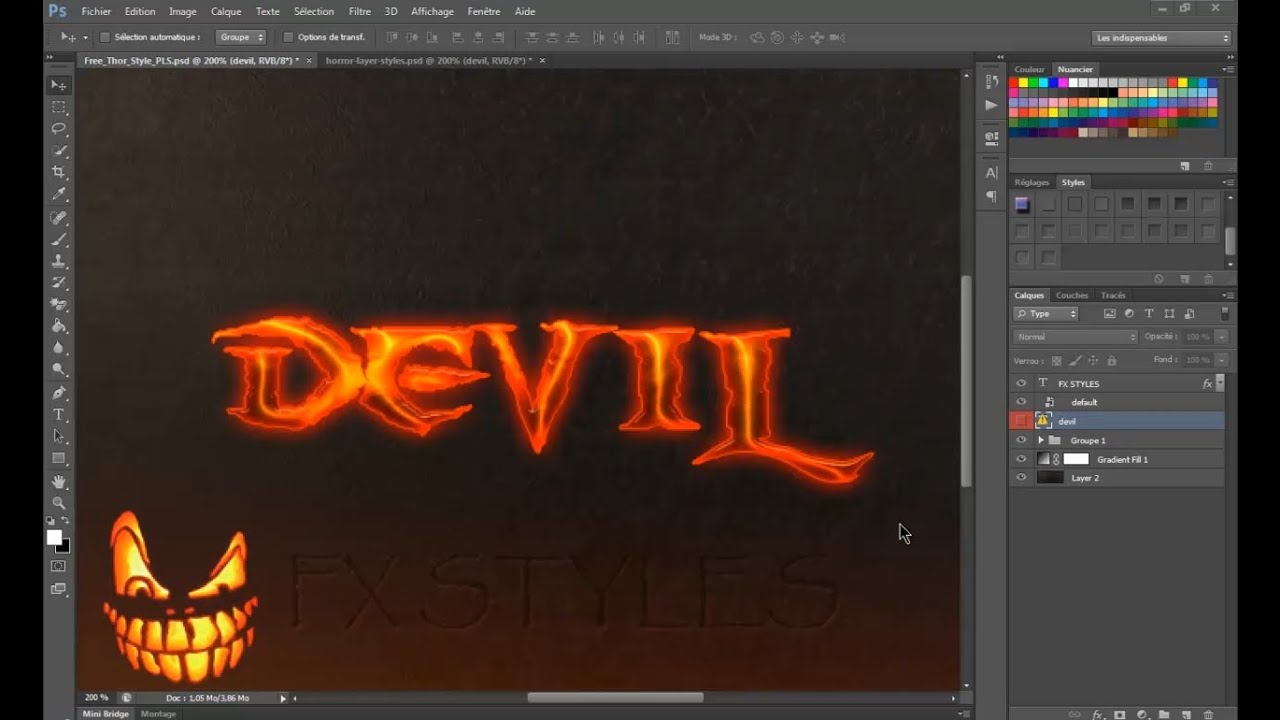Select the Brush tool
Image resolution: width=1280 pixels, height=720 pixels.
59,239
